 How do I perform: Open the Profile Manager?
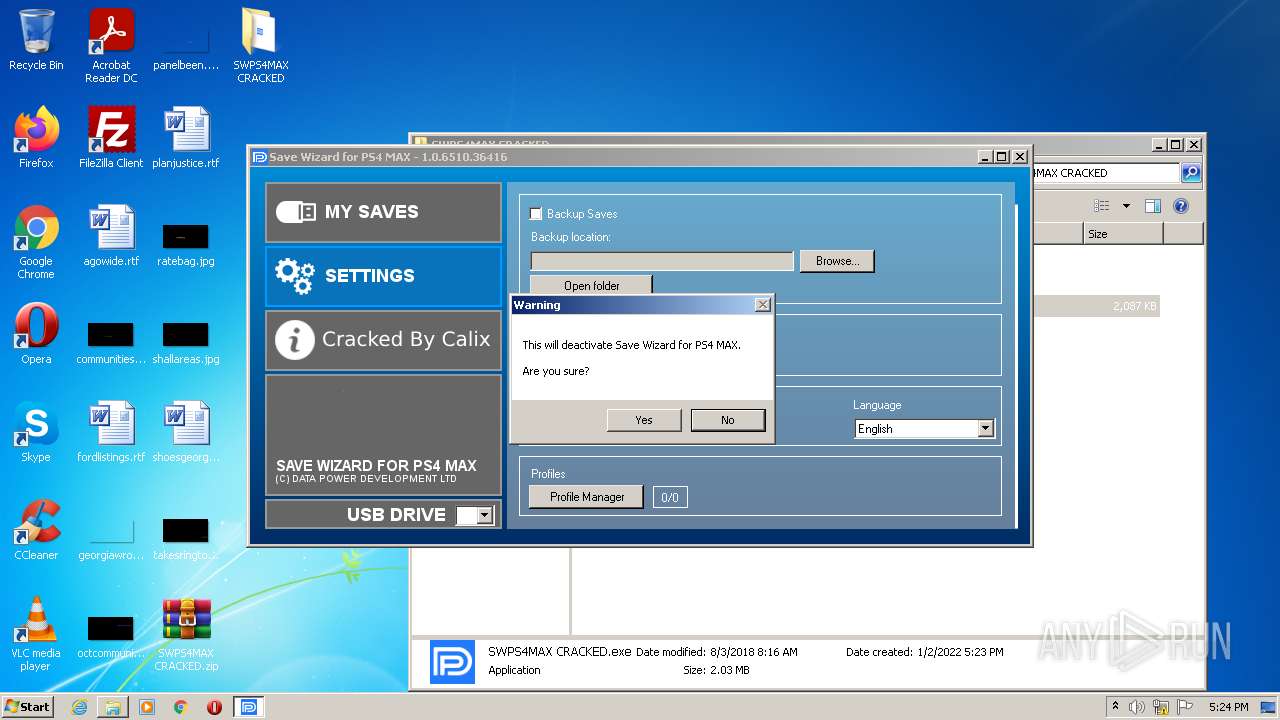[587, 497]
